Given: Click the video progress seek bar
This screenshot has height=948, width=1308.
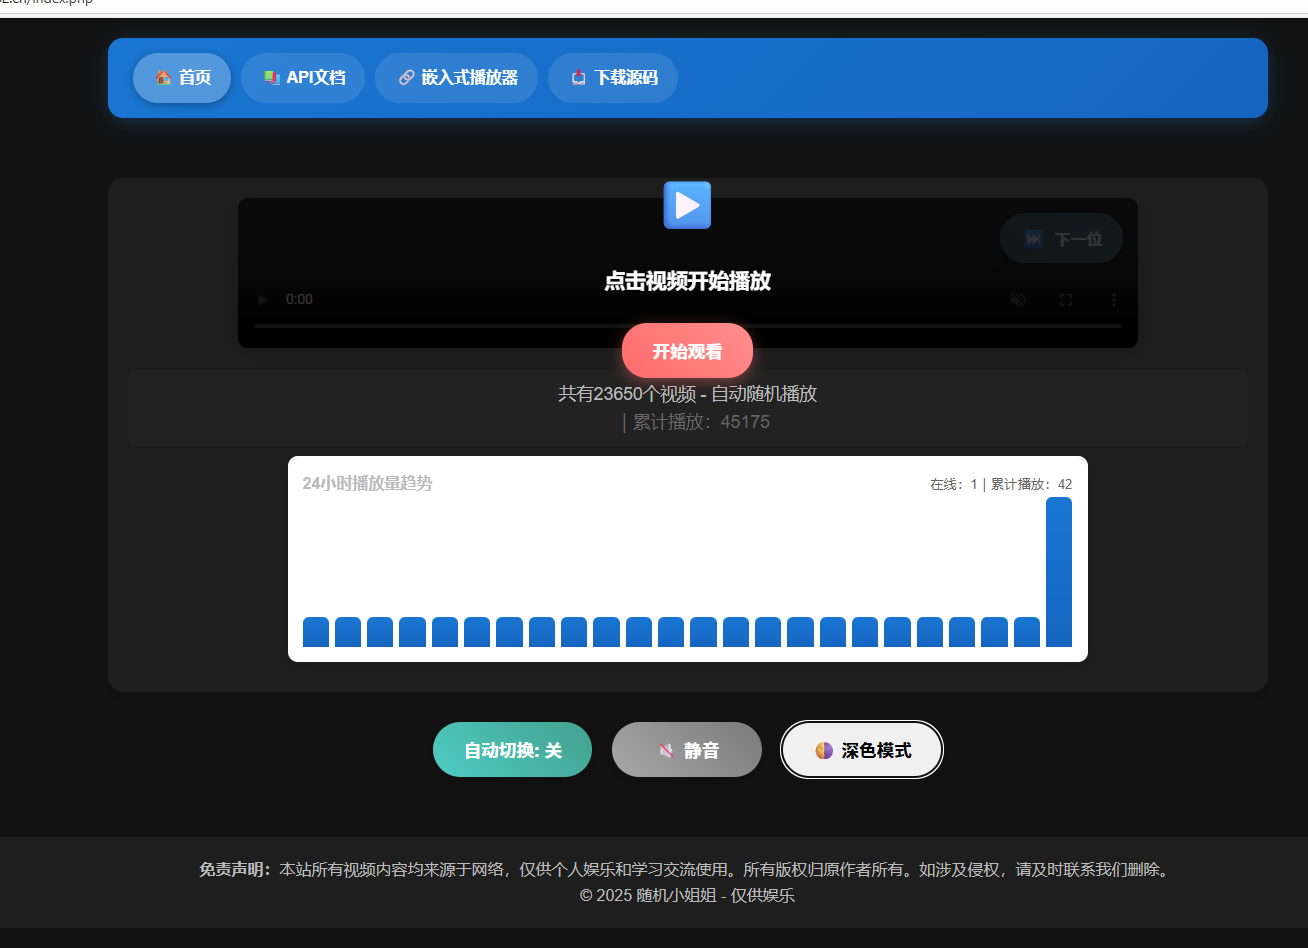Looking at the screenshot, I should (687, 326).
